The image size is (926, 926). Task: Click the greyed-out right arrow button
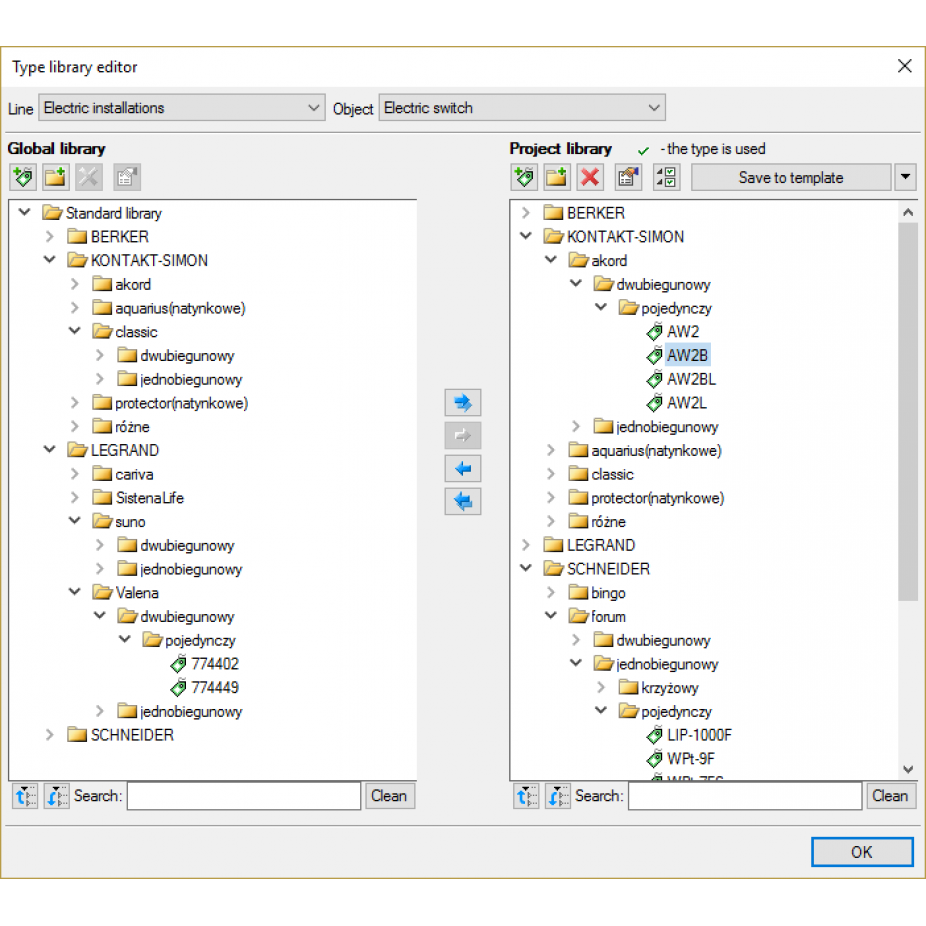462,436
